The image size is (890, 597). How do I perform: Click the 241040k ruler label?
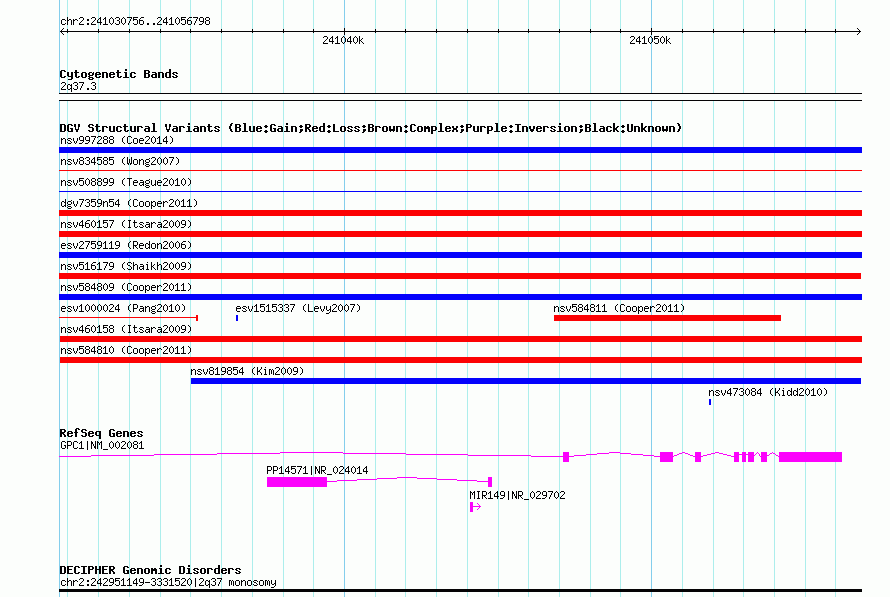[343, 40]
